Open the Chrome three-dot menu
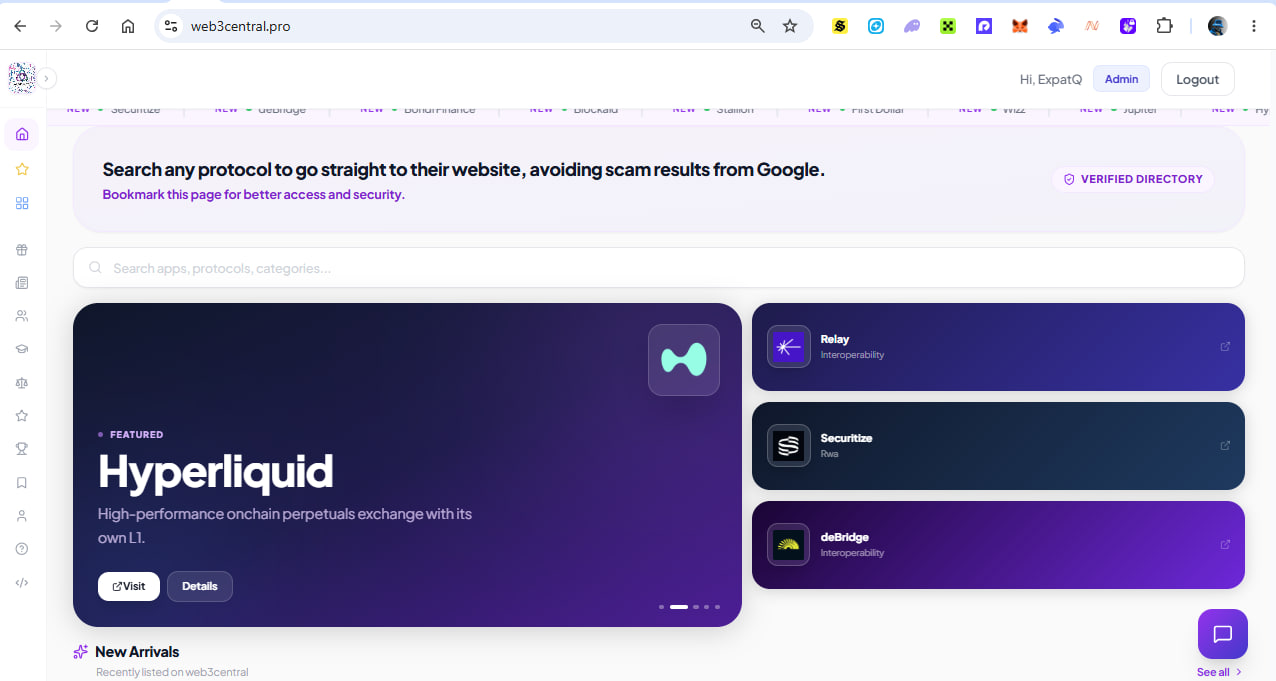 (1254, 26)
